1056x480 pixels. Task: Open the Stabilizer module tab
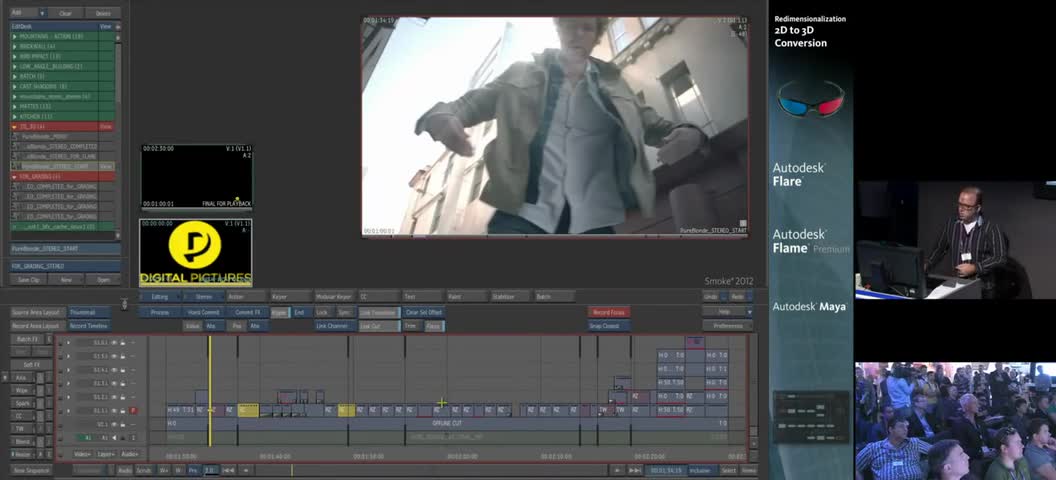[510, 296]
